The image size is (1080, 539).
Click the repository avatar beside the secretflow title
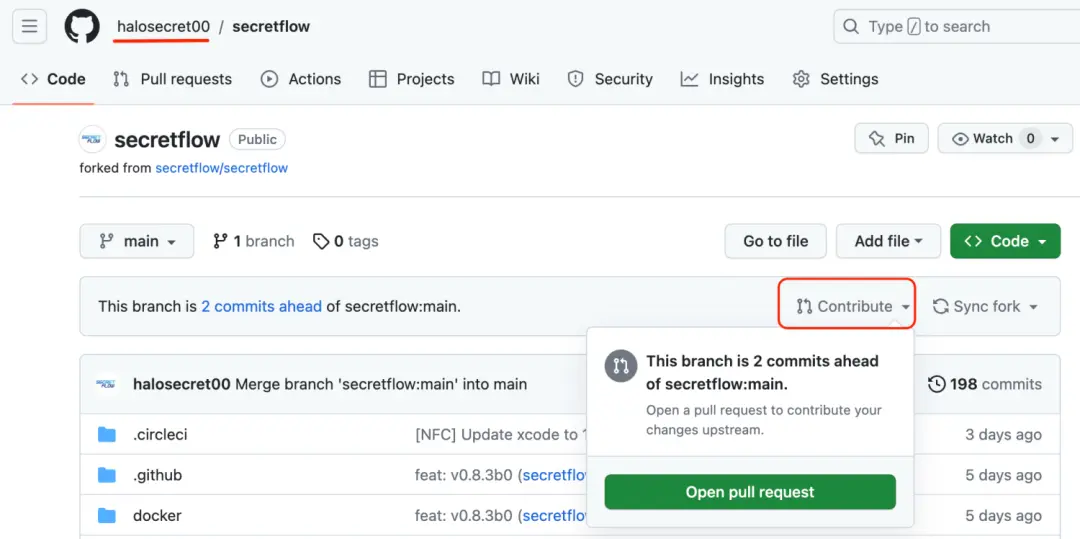92,139
